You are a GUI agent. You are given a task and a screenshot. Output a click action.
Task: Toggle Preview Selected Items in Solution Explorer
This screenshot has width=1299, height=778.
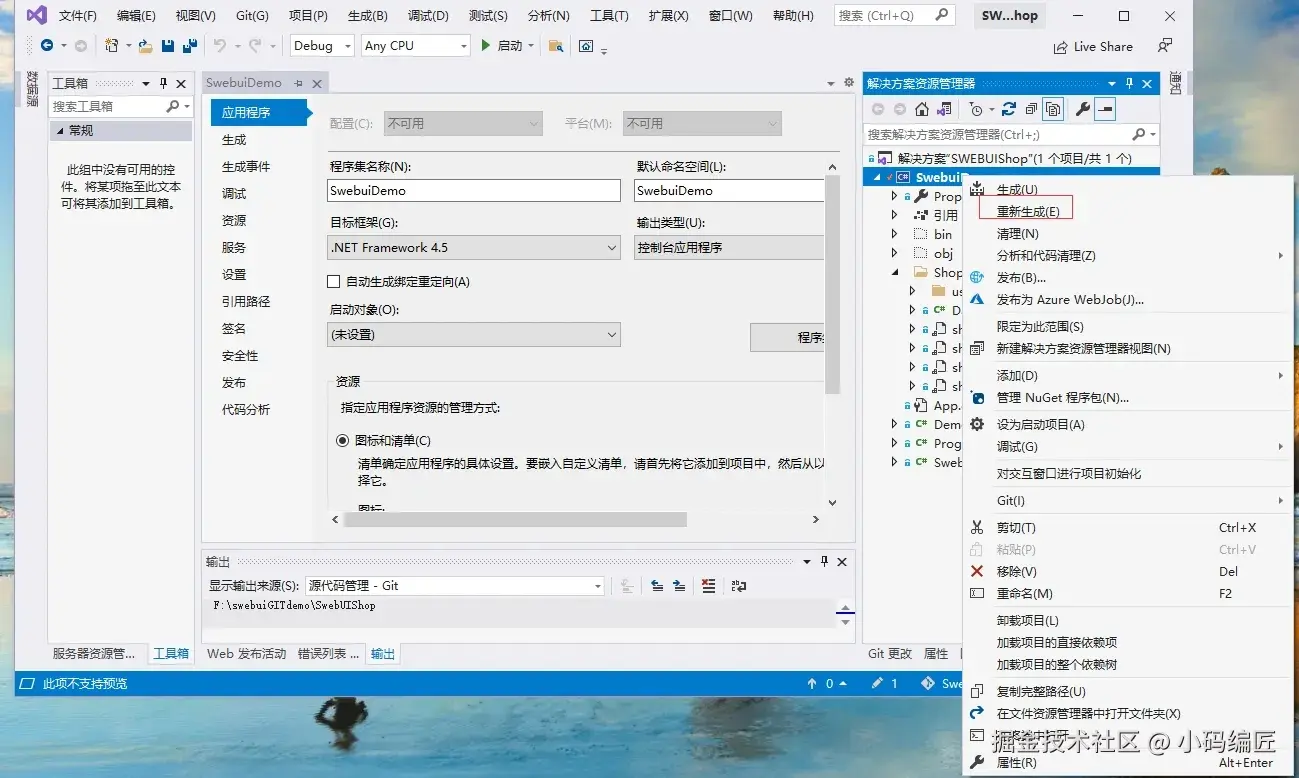click(x=1105, y=109)
